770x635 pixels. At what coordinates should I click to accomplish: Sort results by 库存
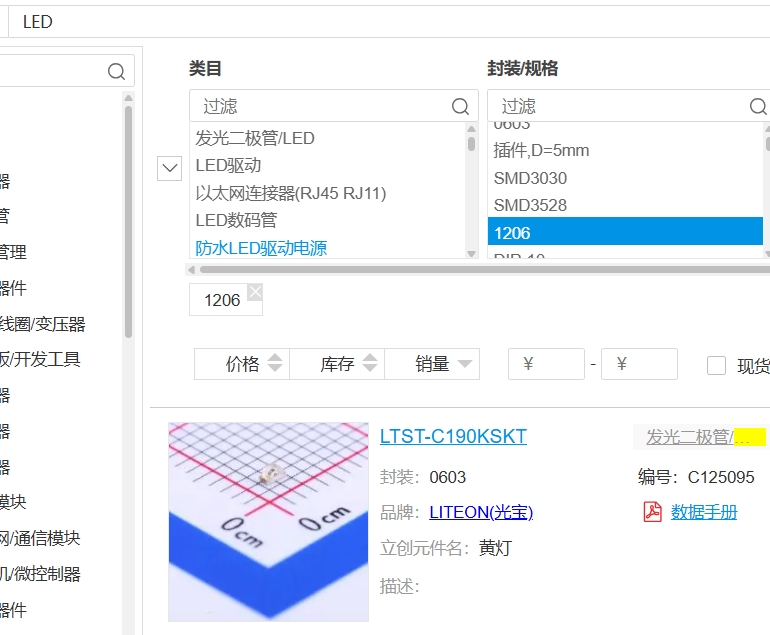pos(337,364)
